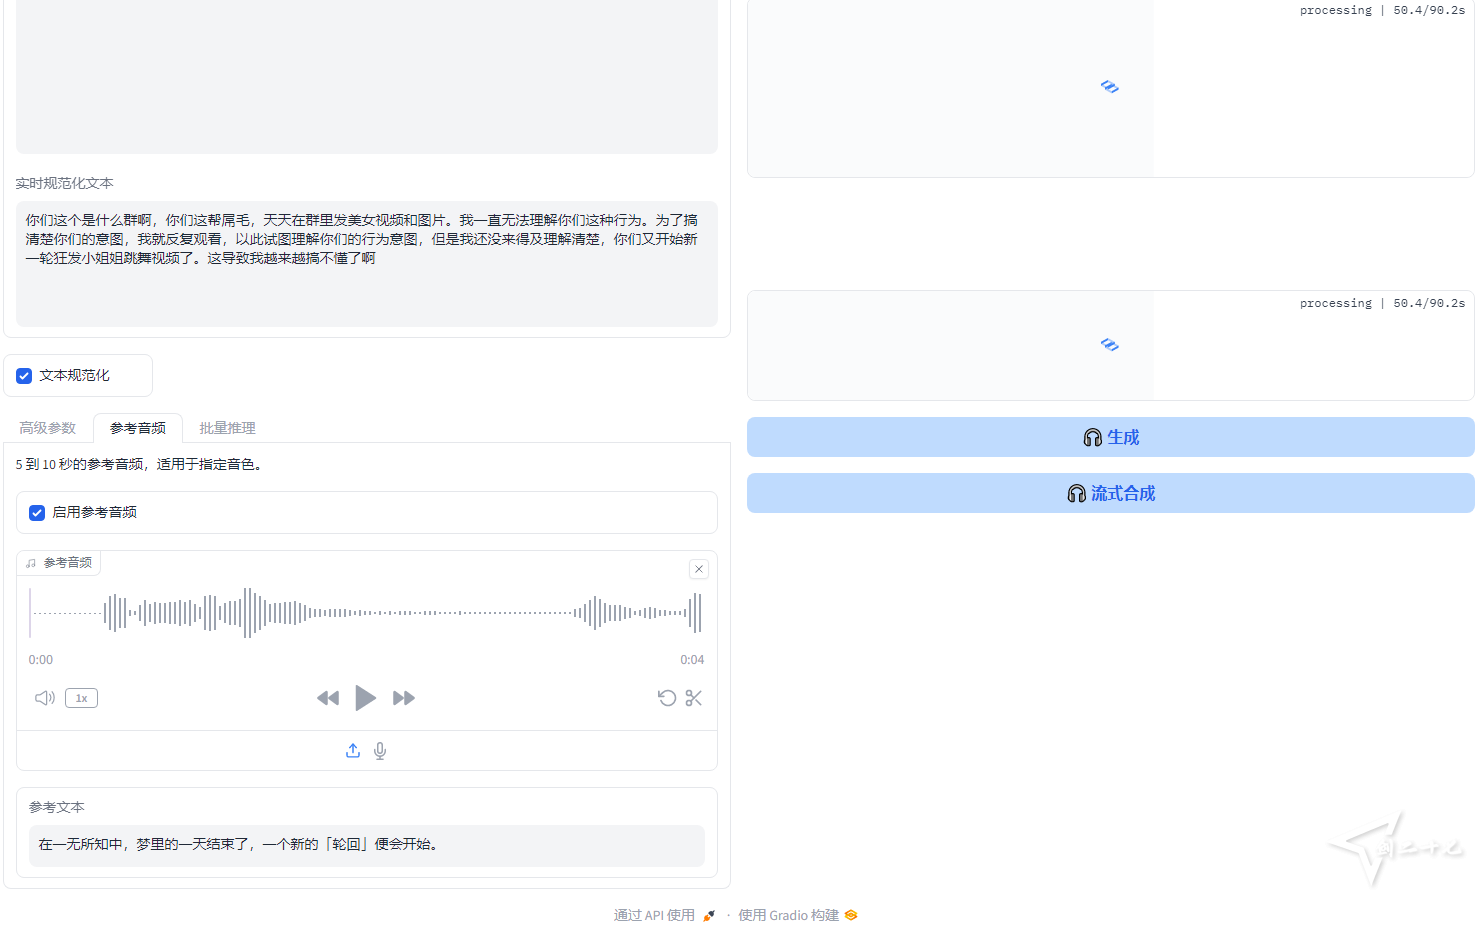Disable the 启用参考音频 checkbox
The image size is (1479, 925).
point(37,513)
